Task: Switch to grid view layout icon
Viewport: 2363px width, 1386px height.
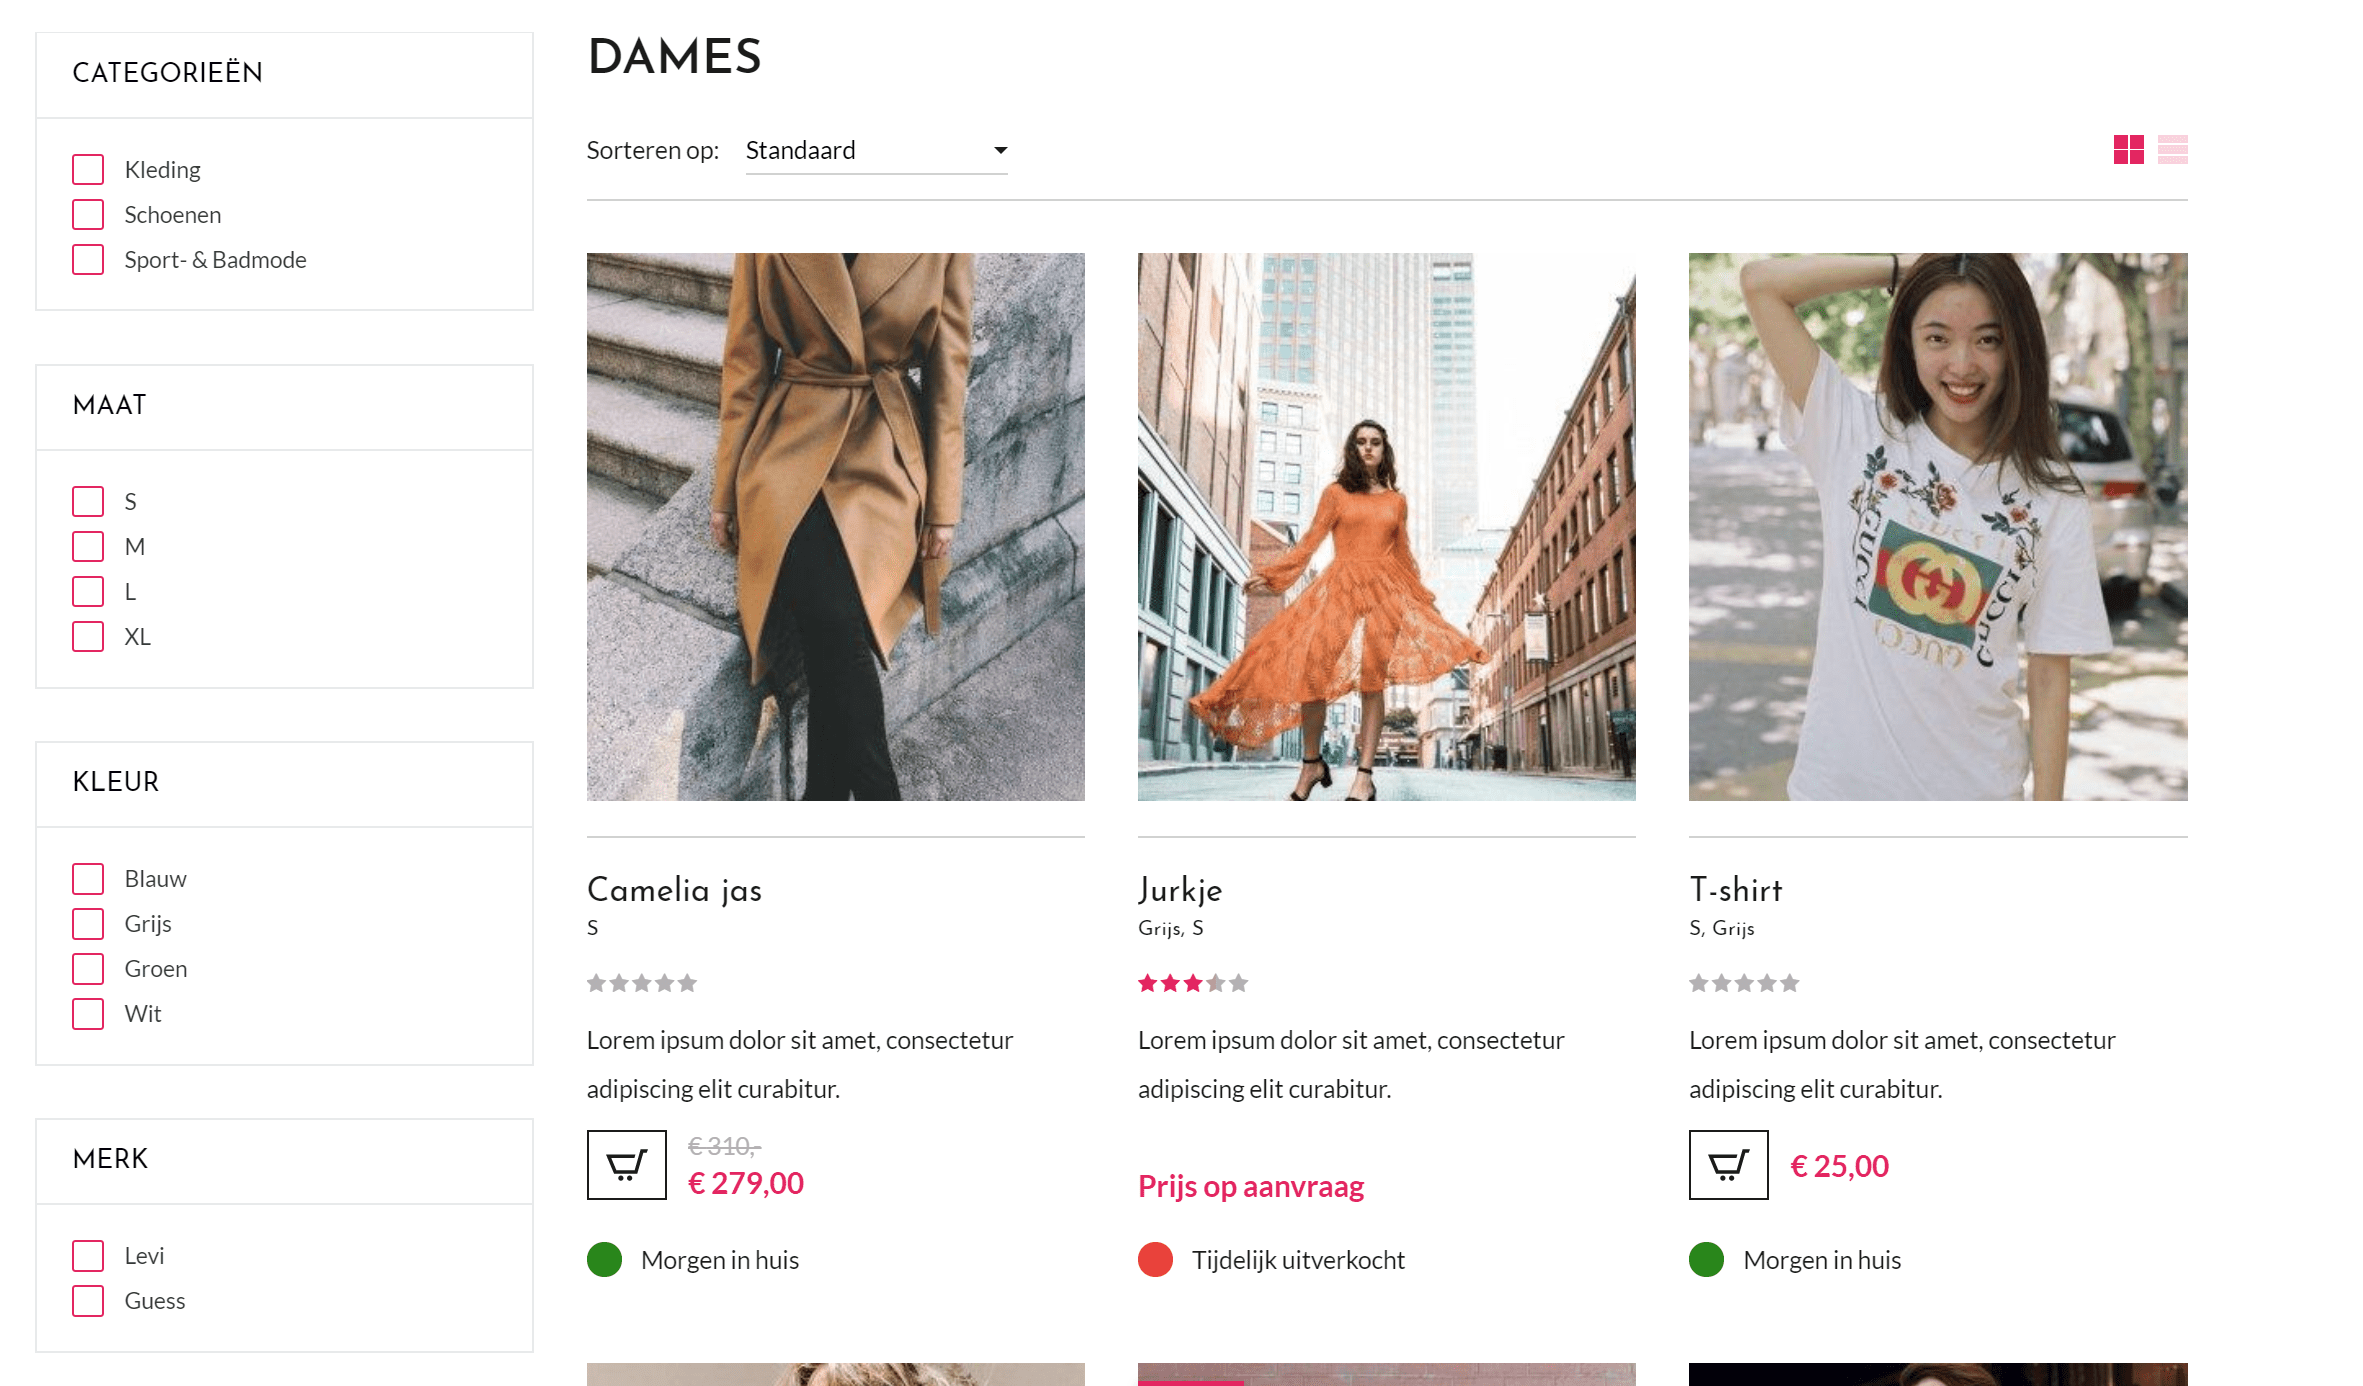Action: coord(2128,150)
